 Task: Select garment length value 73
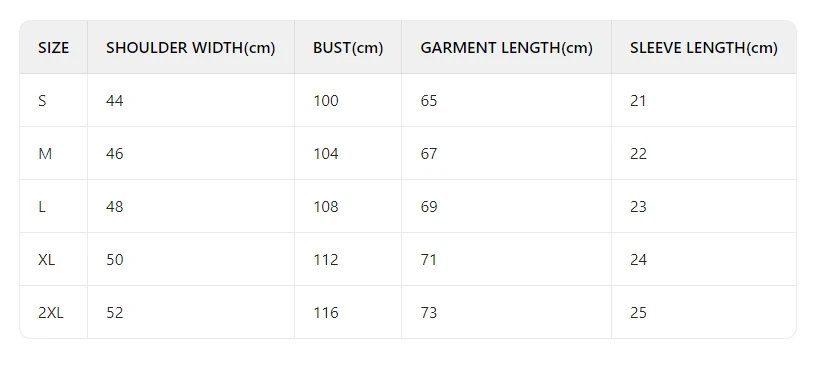pos(429,312)
